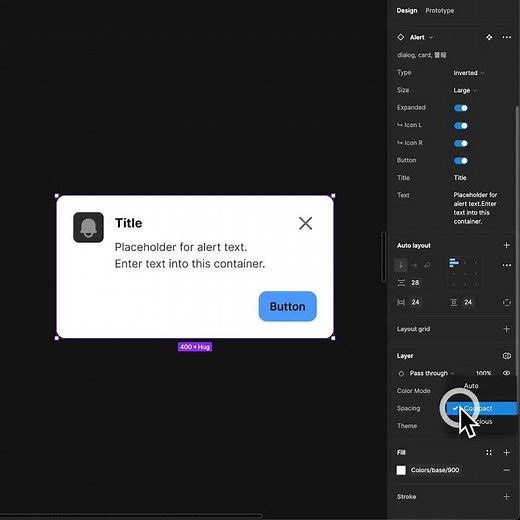
Task: Select top-left alignment in alignment grid
Action: click(454, 263)
